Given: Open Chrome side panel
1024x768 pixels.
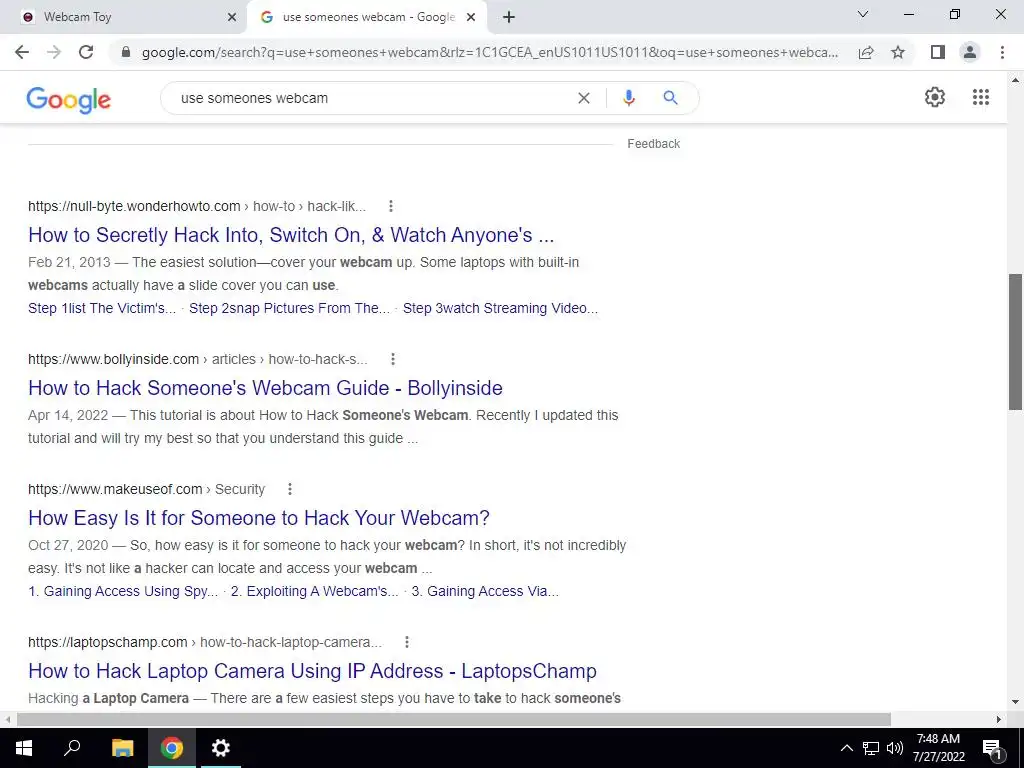Looking at the screenshot, I should 938,52.
